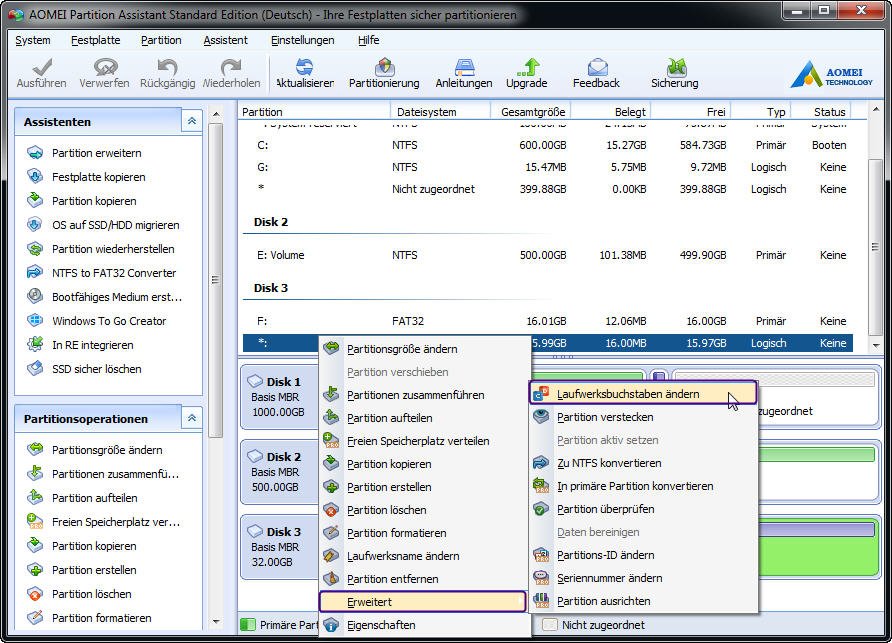The width and height of the screenshot is (892, 643).
Task: Choose Partitionsgröße ändern from context menu
Action: pyautogui.click(x=424, y=349)
